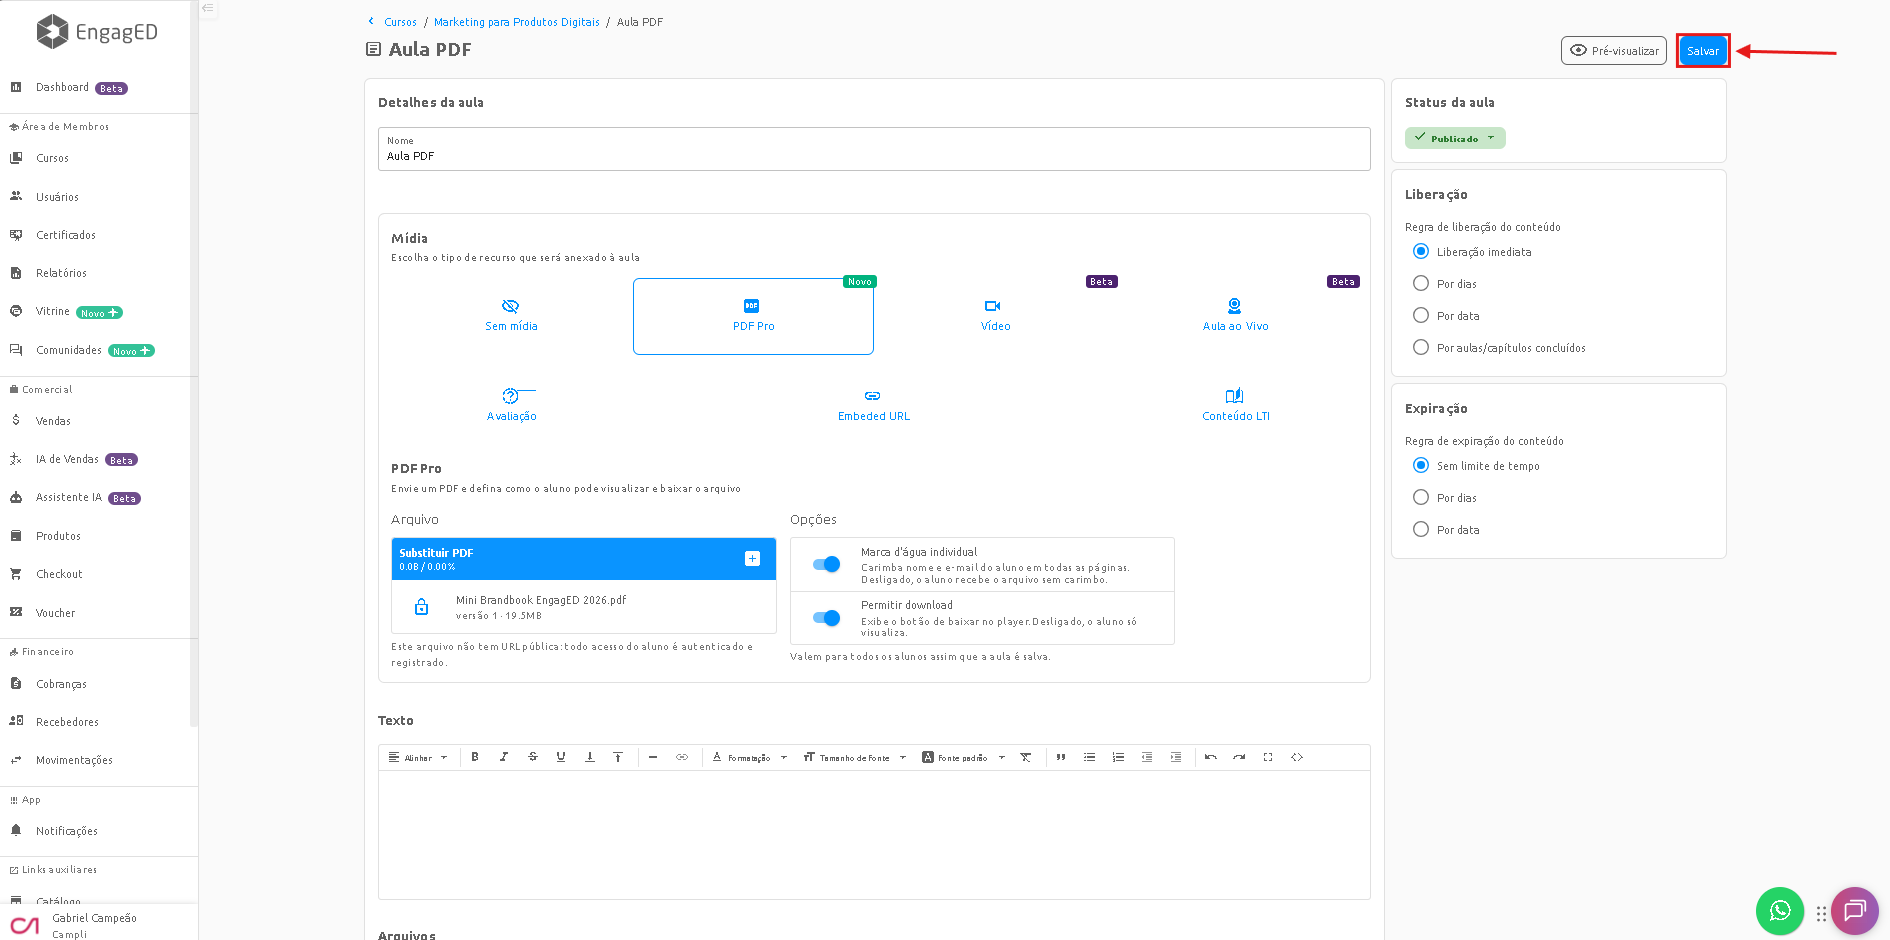1890x940 pixels.
Task: Open the WhatsApp chat bubble icon
Action: click(1780, 910)
